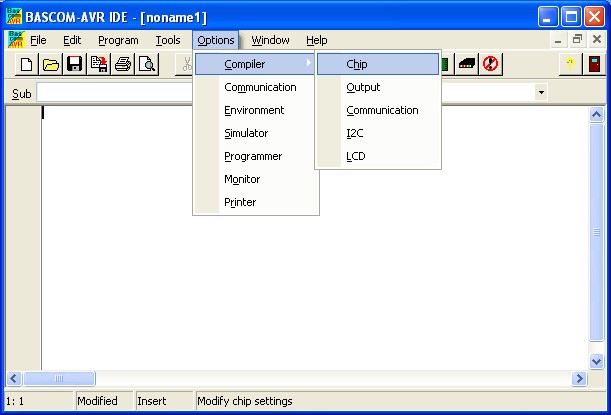The image size is (611, 415).
Task: Open the Window menu
Action: [x=270, y=40]
